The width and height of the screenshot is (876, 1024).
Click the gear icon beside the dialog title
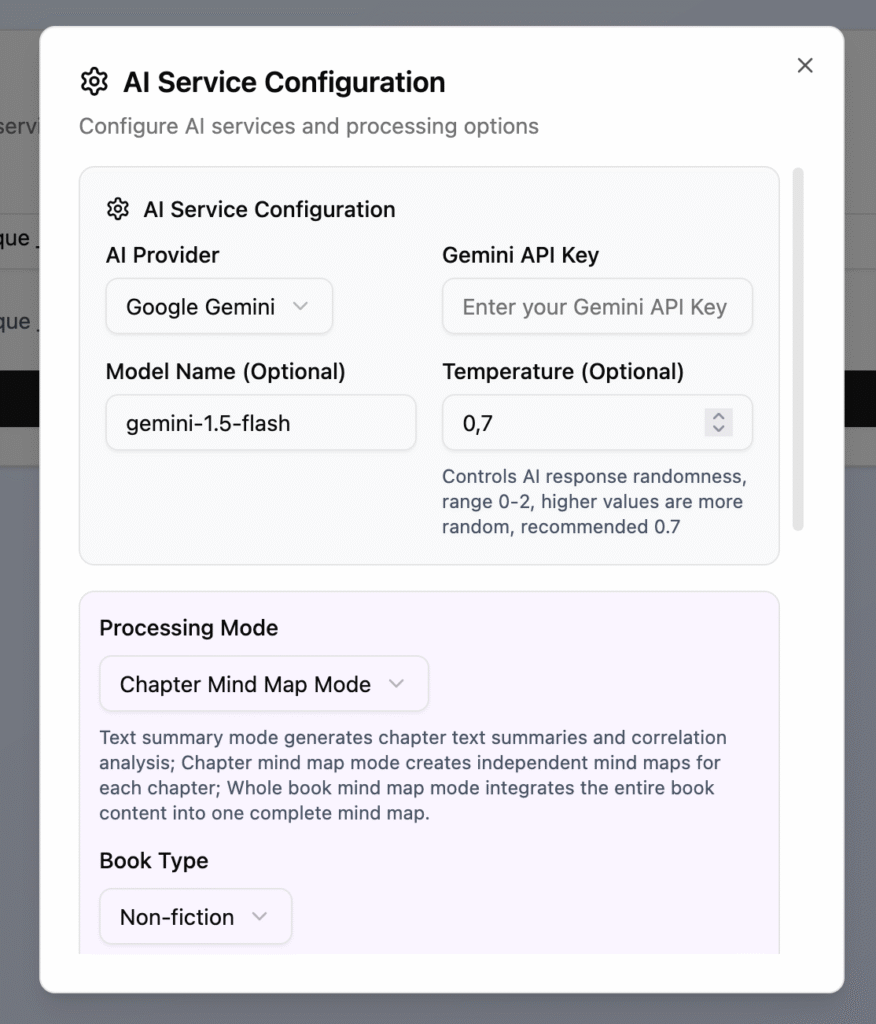pyautogui.click(x=94, y=82)
